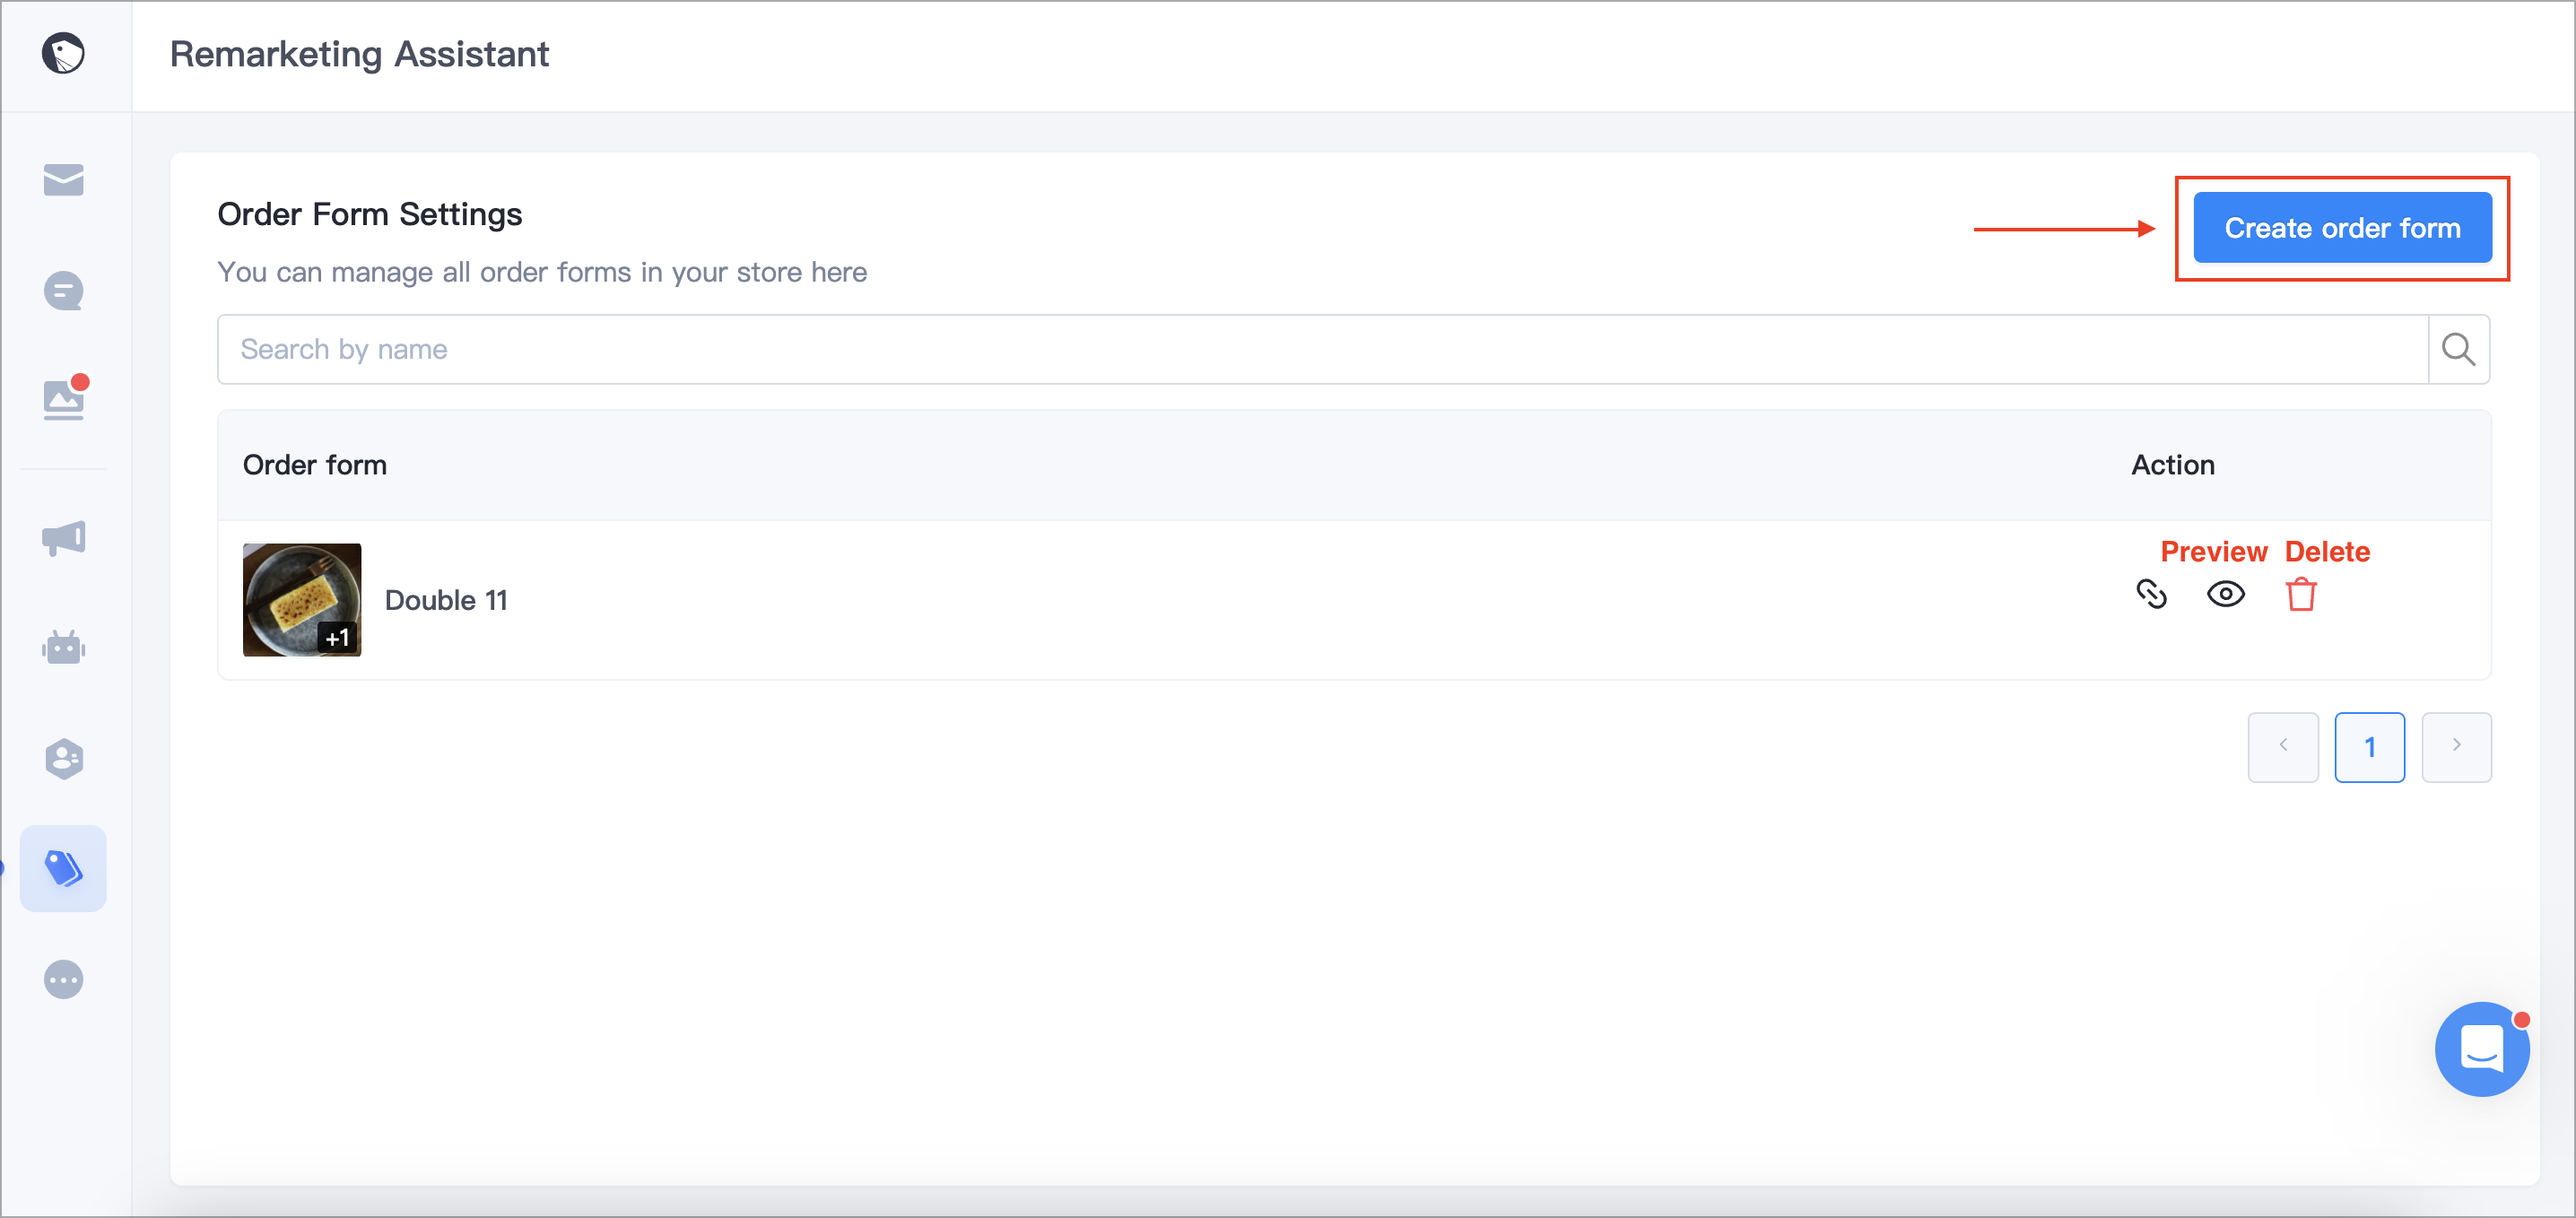2576x1218 pixels.
Task: Open the mail envelope sidebar icon
Action: tap(63, 180)
